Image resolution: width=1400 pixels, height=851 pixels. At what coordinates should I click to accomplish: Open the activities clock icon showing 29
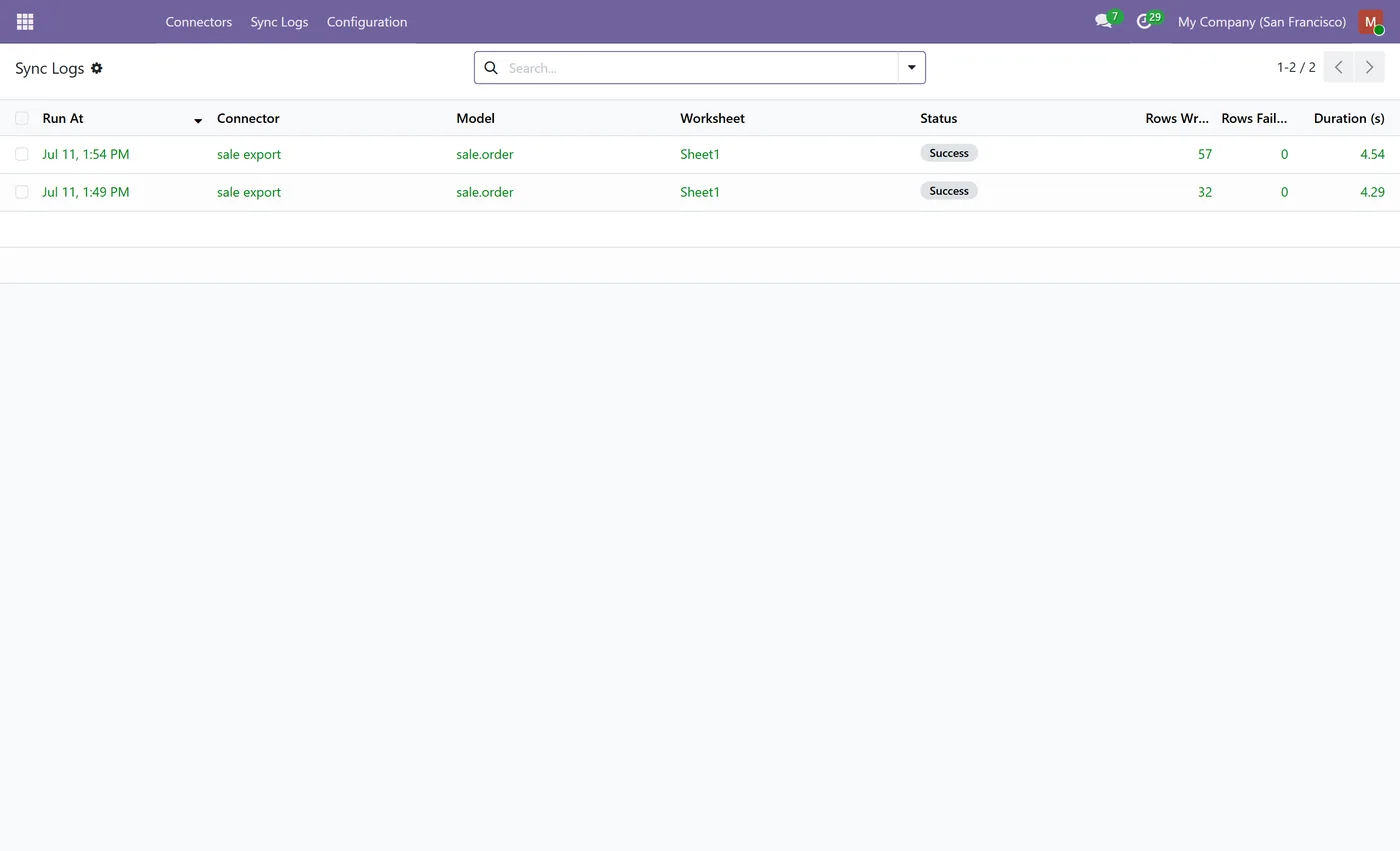coord(1149,21)
